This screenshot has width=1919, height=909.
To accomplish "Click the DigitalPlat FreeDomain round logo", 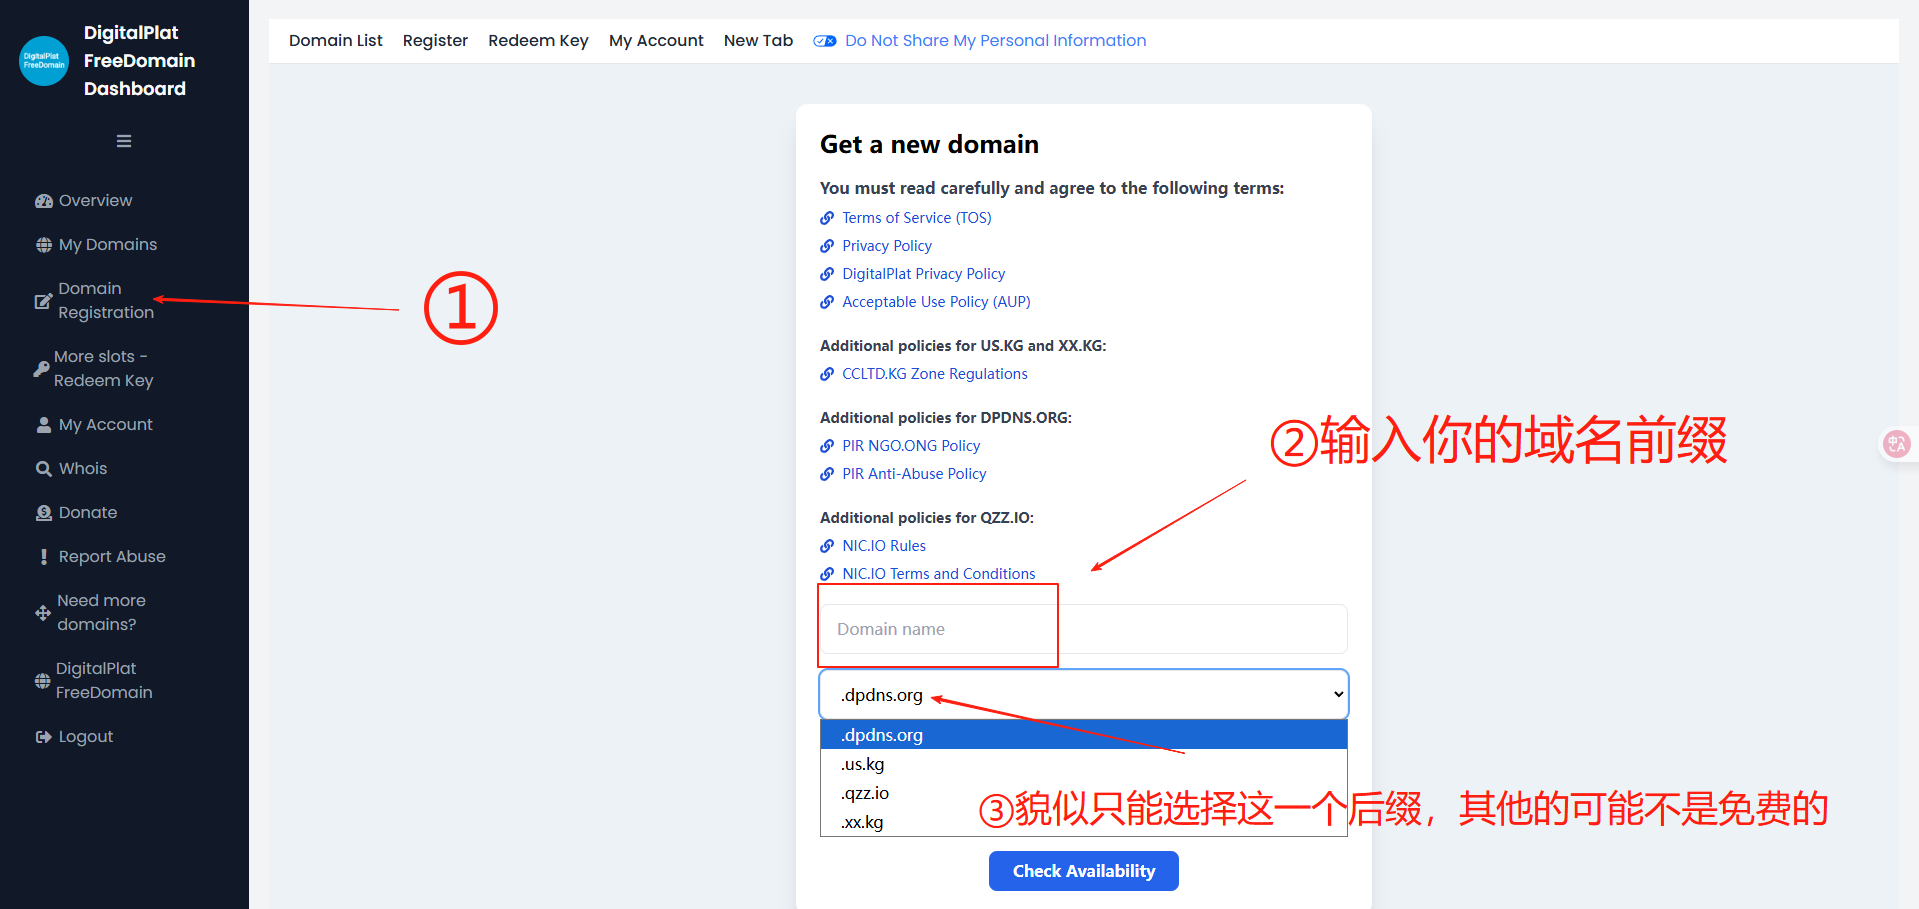I will (x=44, y=61).
